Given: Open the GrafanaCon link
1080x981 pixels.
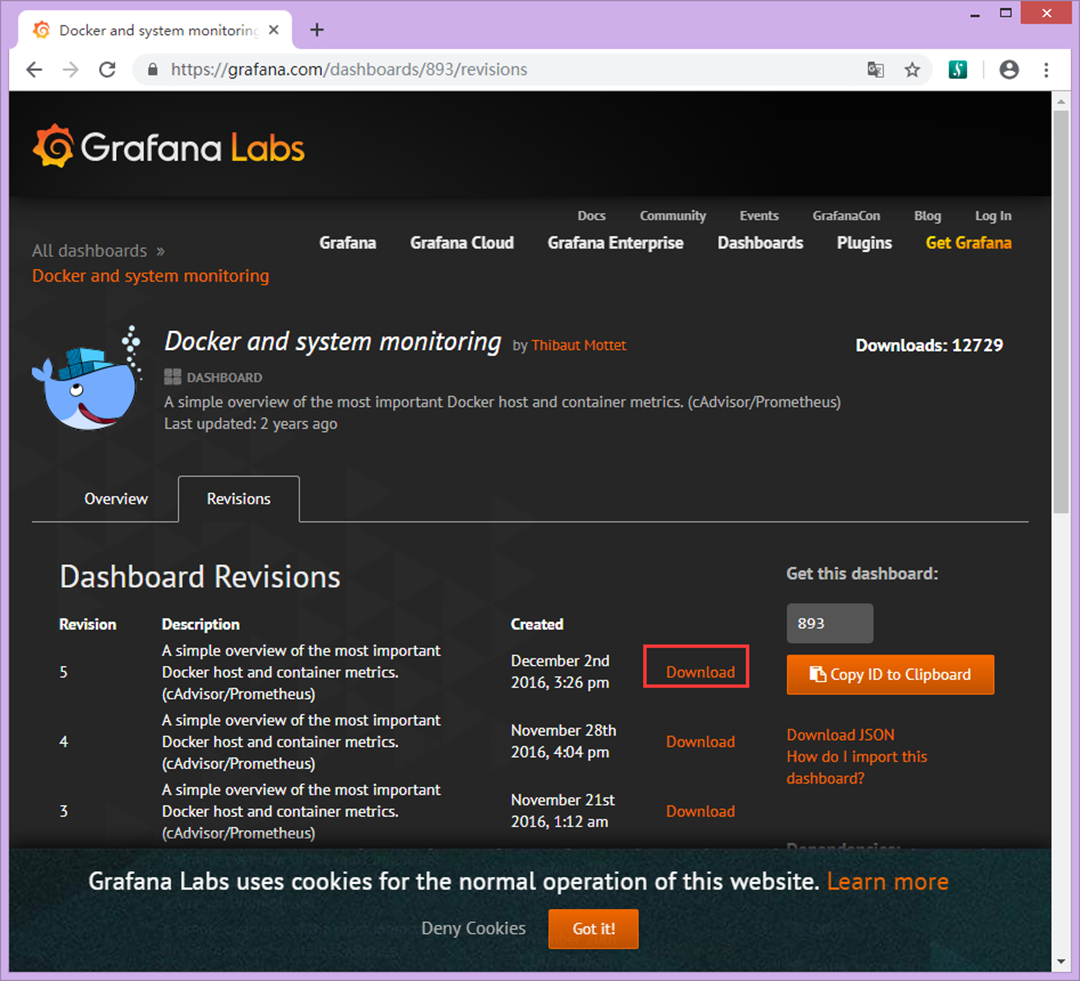Looking at the screenshot, I should click(846, 216).
